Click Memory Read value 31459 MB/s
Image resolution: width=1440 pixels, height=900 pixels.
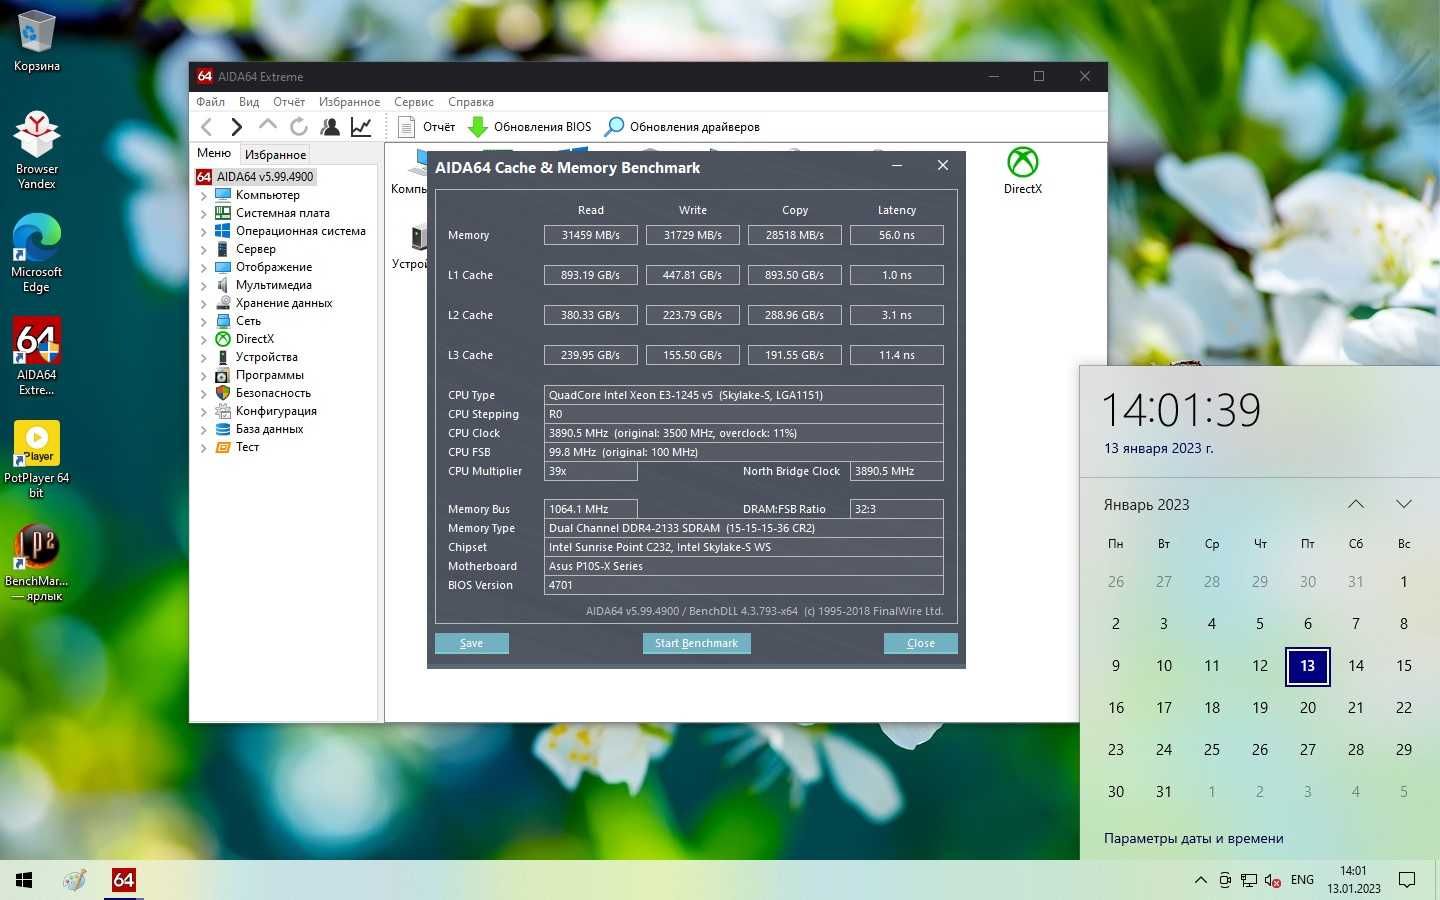click(x=590, y=235)
